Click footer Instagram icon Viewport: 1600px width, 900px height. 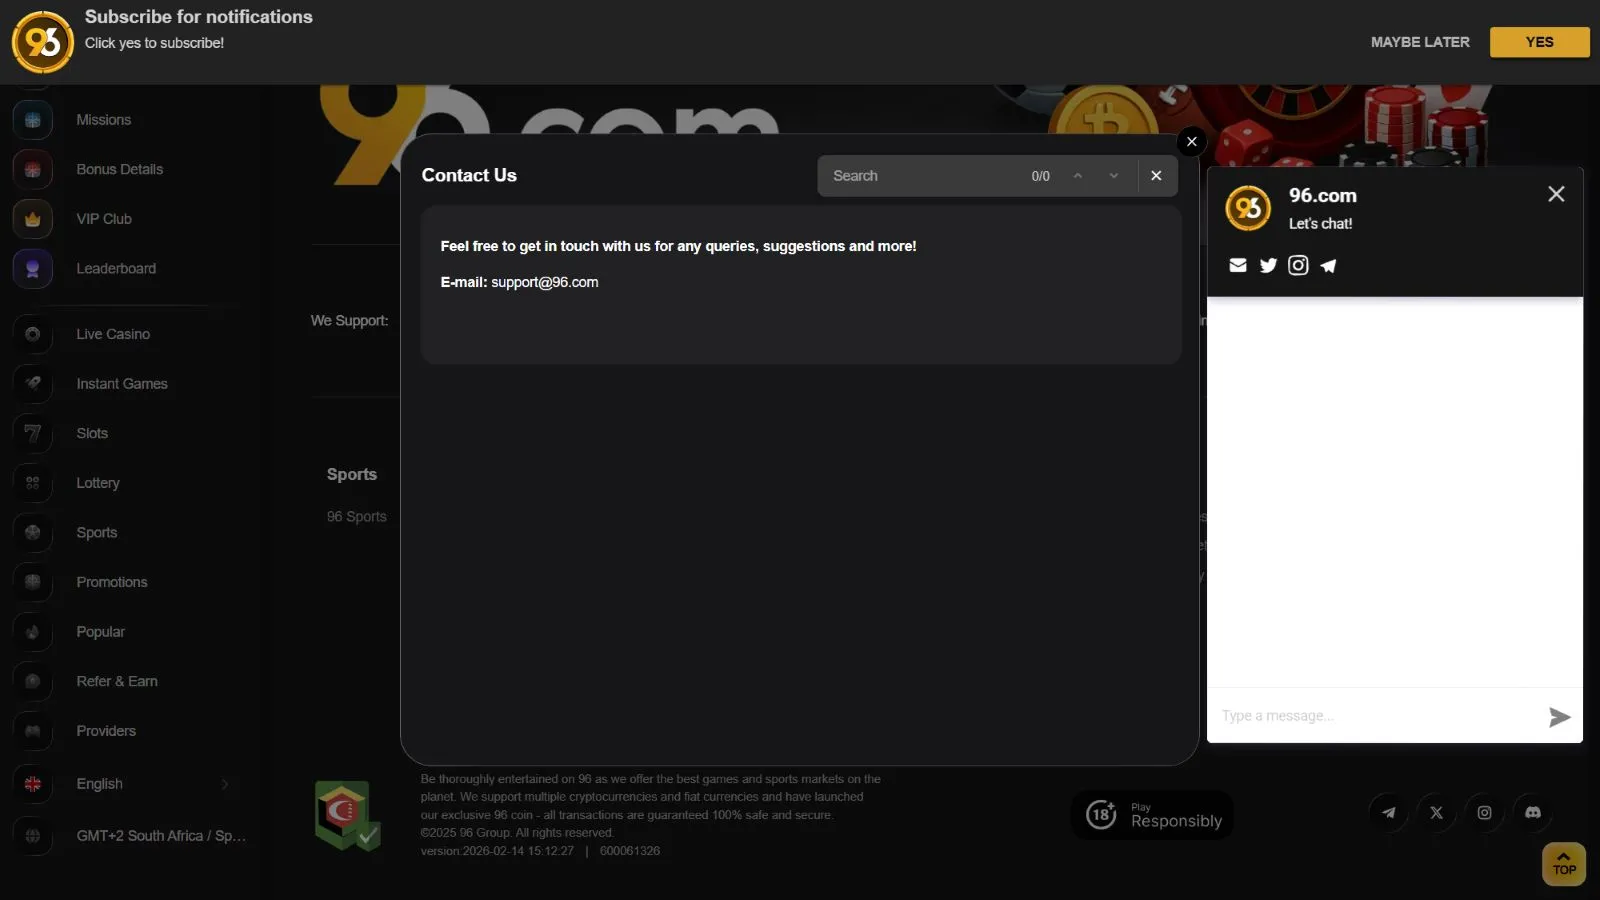(x=1484, y=813)
